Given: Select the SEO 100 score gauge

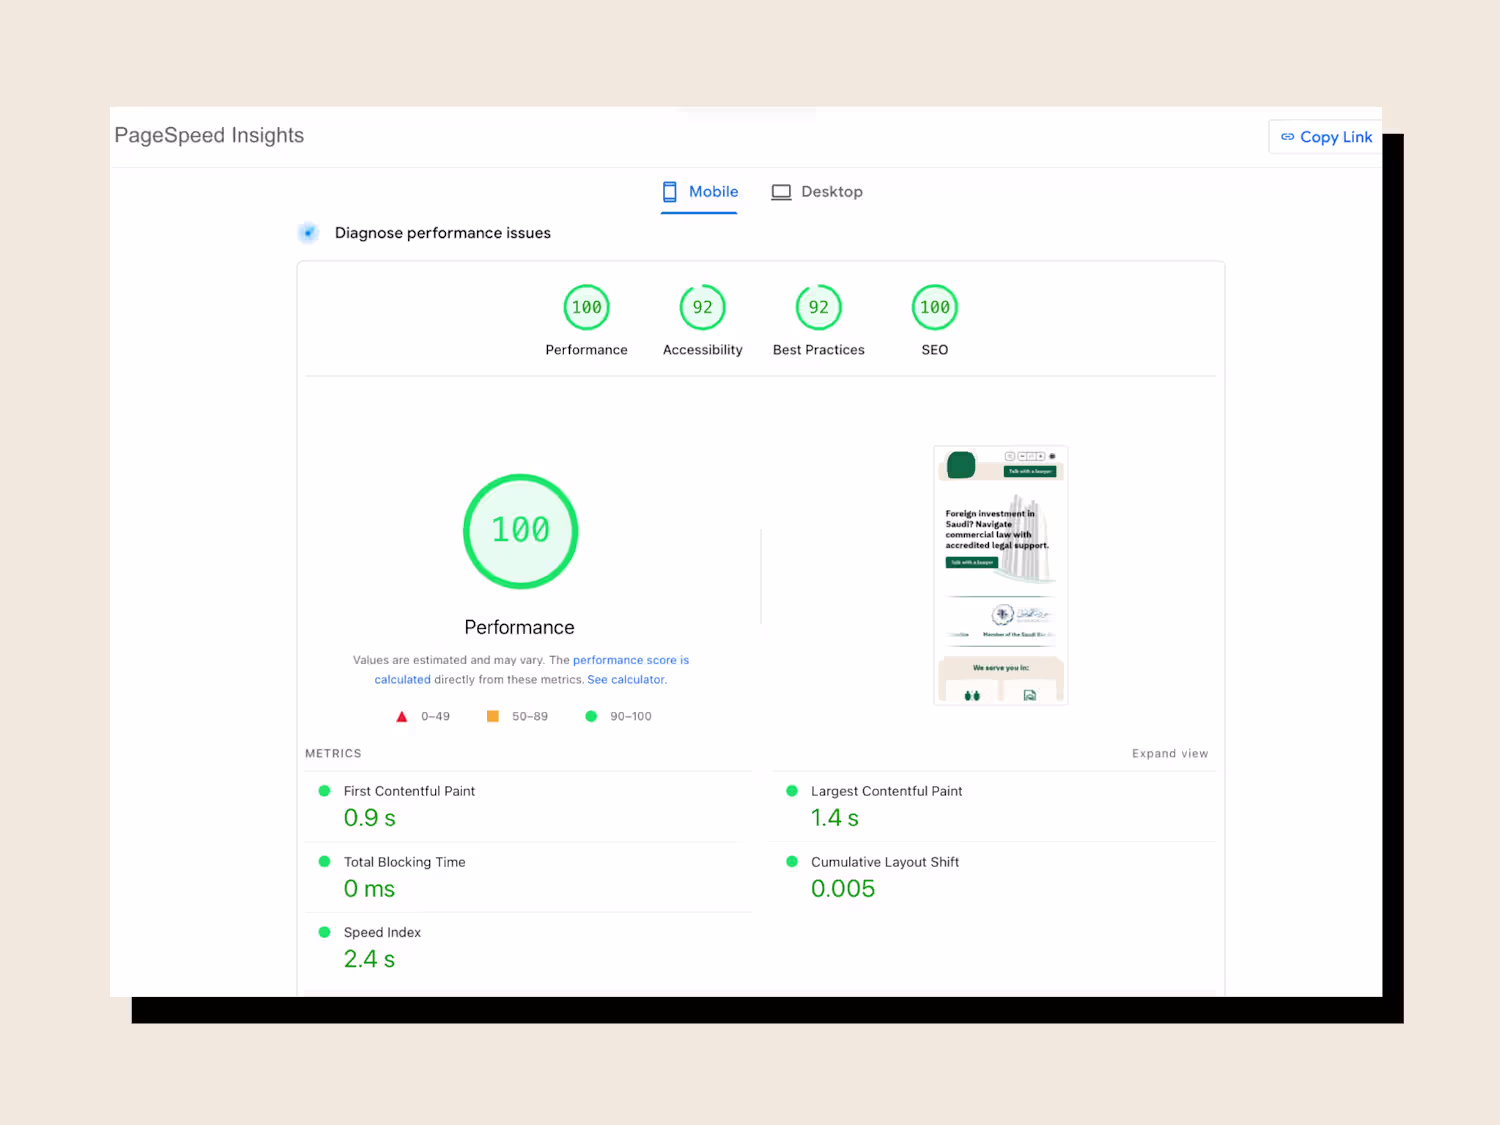Looking at the screenshot, I should (935, 307).
